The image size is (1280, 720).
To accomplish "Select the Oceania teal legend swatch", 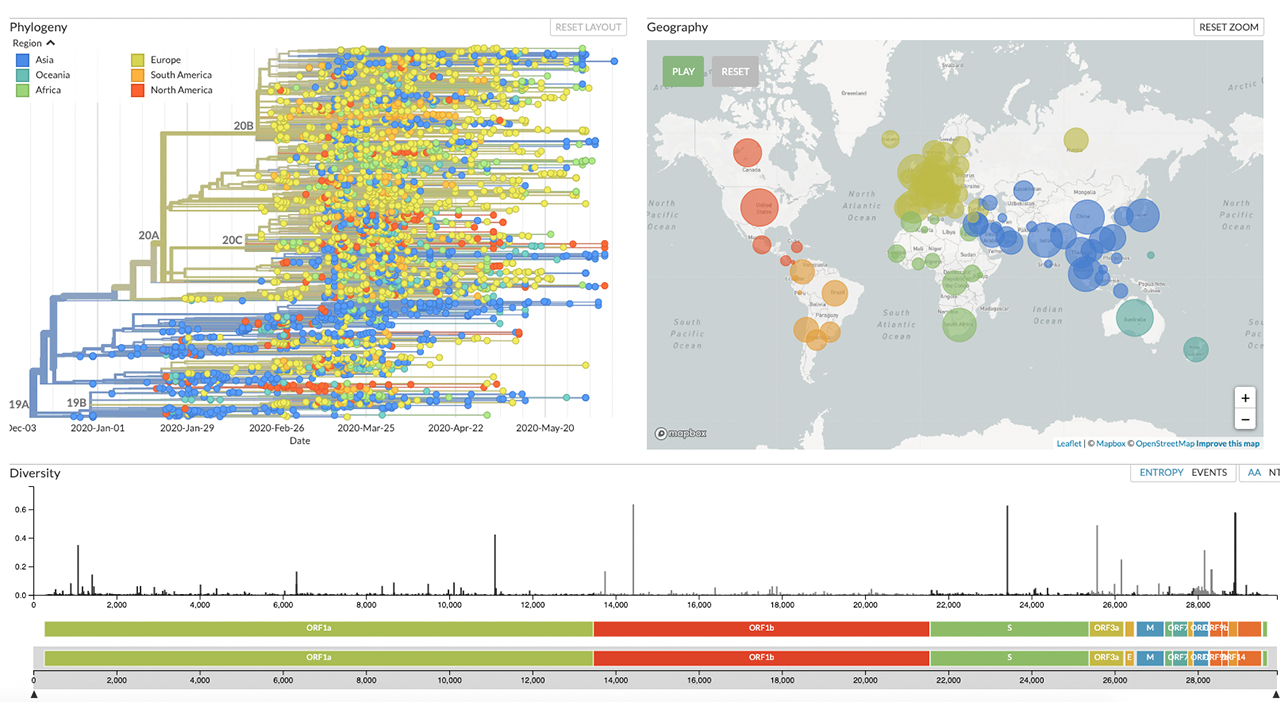I will pos(22,75).
